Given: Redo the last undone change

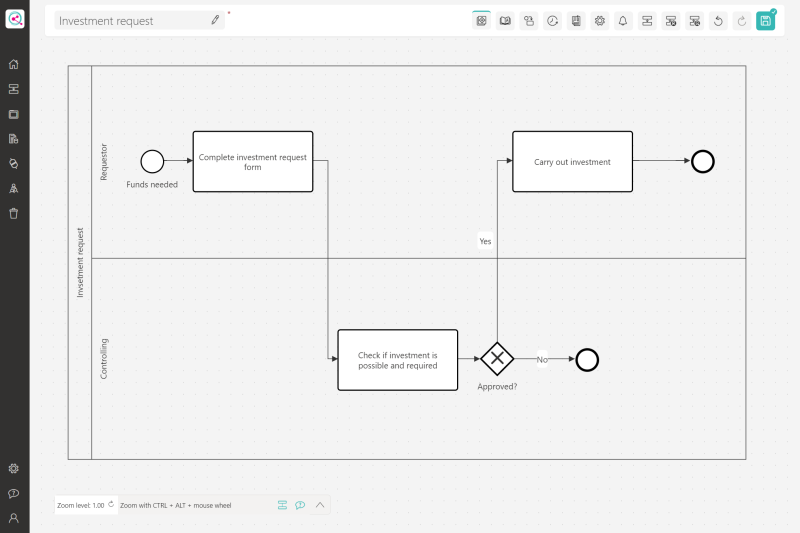Looking at the screenshot, I should click(x=742, y=21).
